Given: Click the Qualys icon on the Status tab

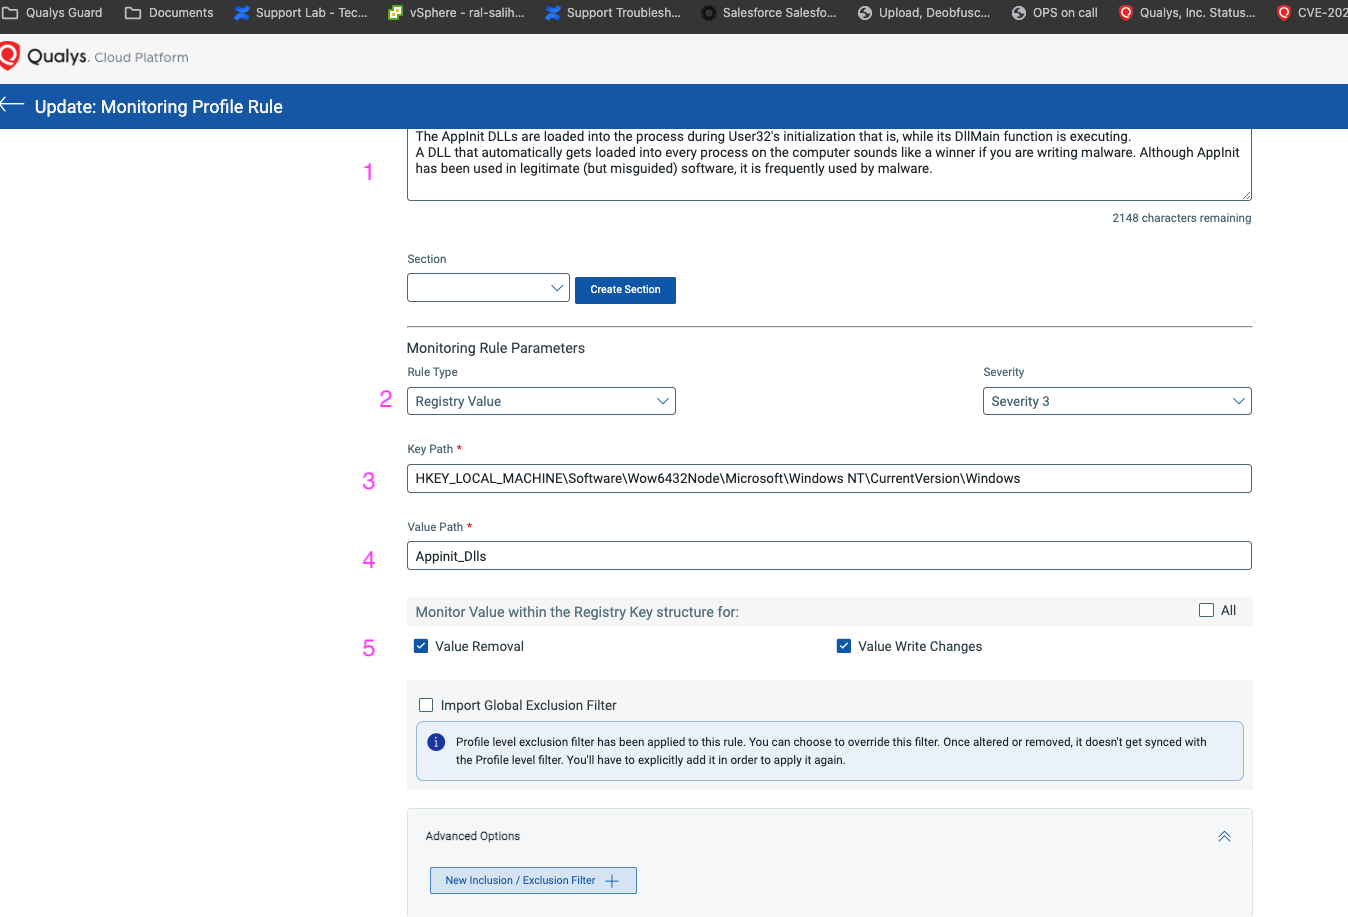Looking at the screenshot, I should [1125, 13].
